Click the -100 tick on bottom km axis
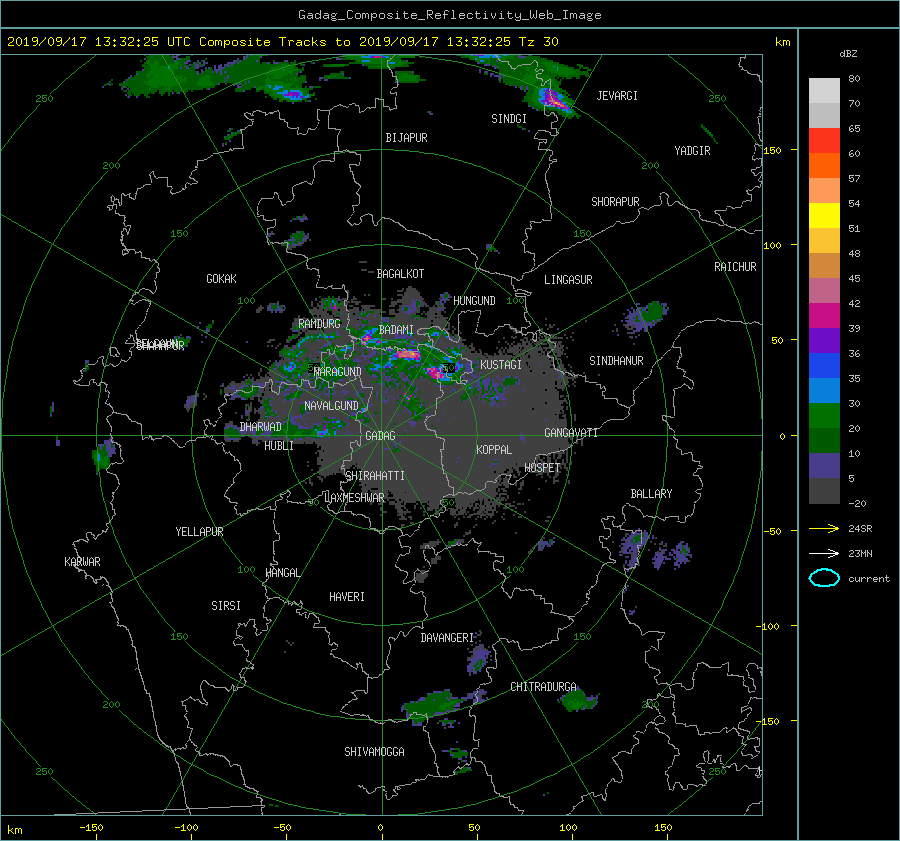900x841 pixels. click(186, 828)
